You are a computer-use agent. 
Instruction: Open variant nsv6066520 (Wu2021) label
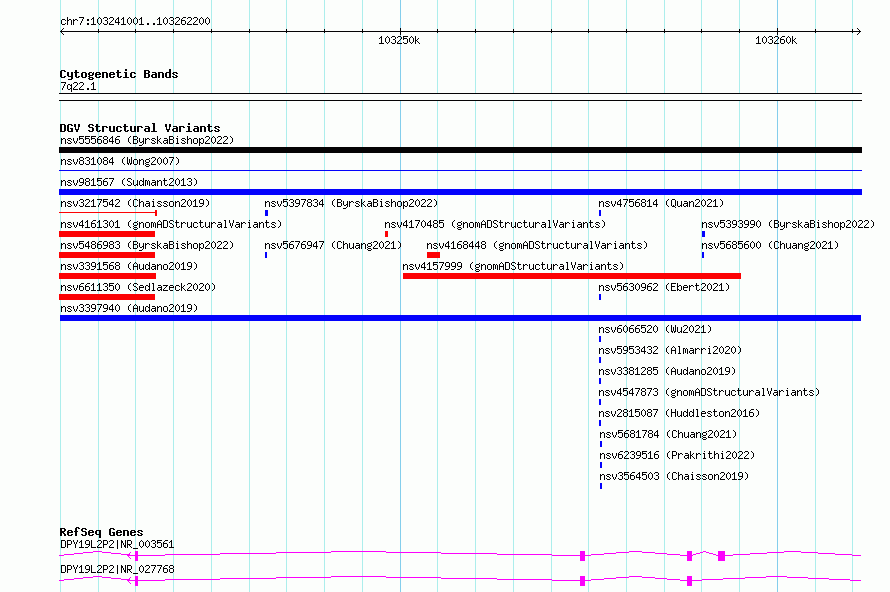(655, 329)
